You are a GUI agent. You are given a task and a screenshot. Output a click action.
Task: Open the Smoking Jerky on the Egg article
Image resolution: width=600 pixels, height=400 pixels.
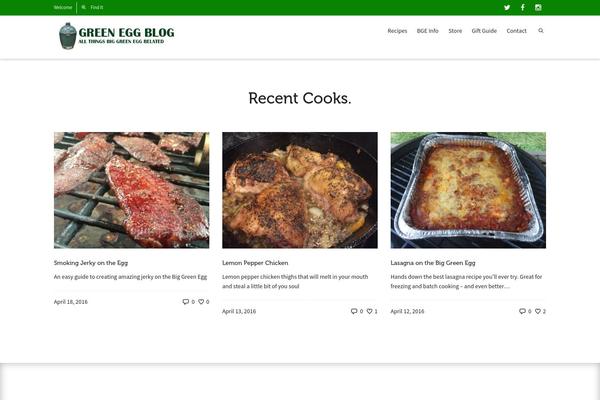pos(91,263)
